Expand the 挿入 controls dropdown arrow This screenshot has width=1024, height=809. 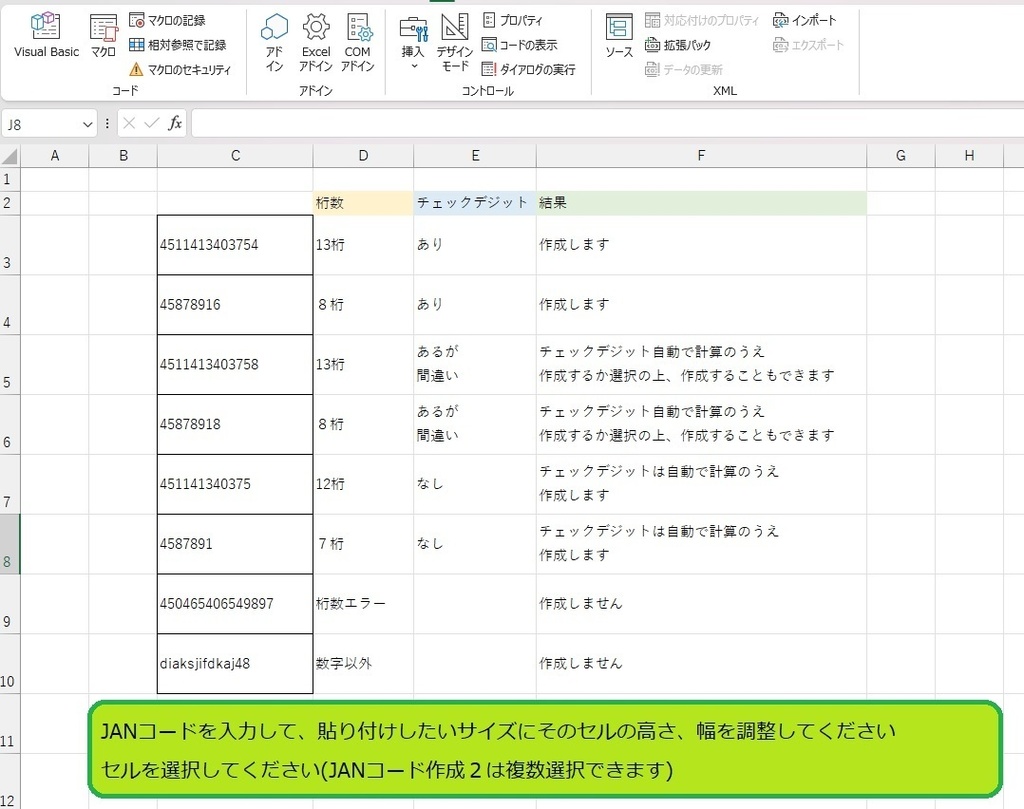point(413,63)
